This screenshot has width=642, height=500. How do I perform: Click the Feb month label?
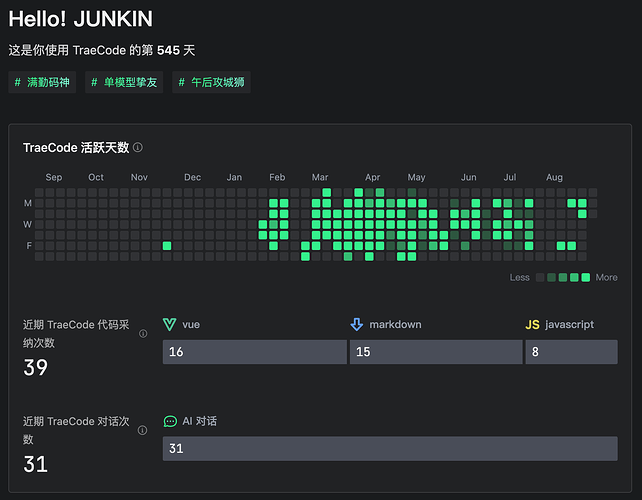click(x=277, y=177)
